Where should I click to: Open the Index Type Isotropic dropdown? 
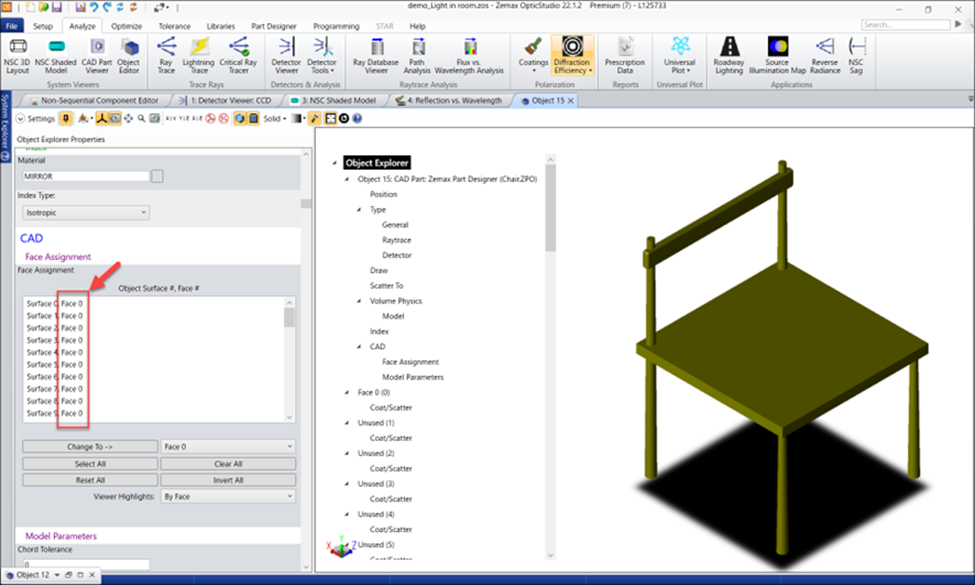pos(85,212)
